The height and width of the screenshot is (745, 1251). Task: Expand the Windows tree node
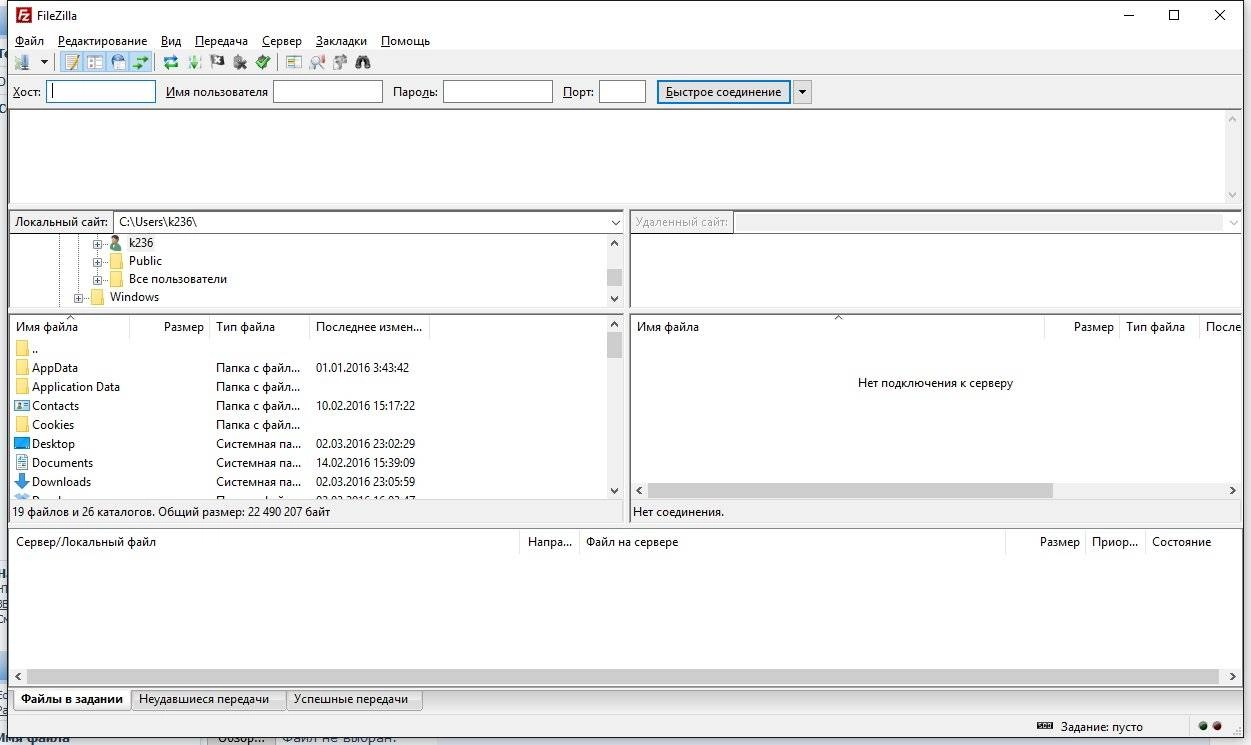[79, 297]
